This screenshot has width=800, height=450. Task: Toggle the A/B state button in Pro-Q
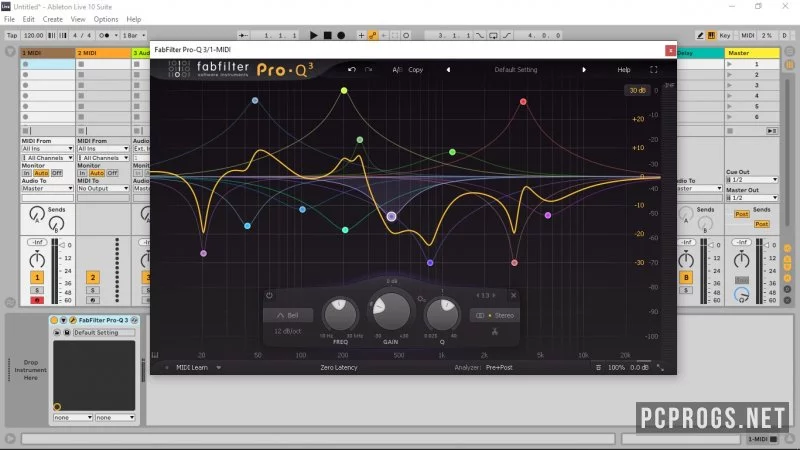click(x=397, y=69)
